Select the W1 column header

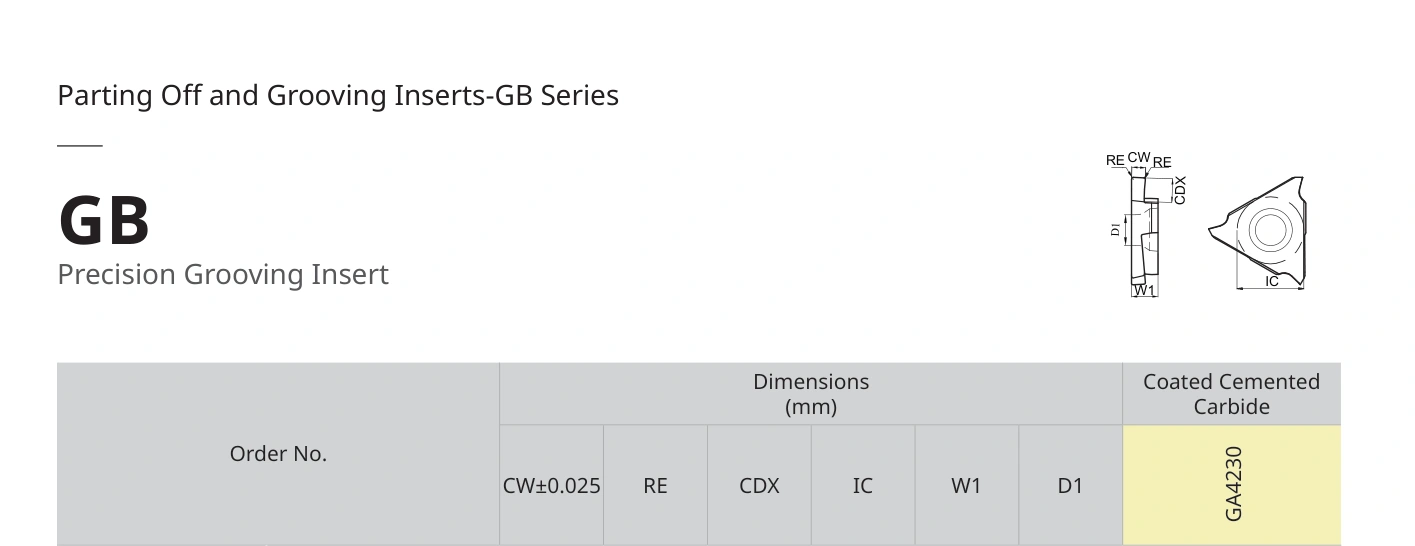click(x=967, y=486)
